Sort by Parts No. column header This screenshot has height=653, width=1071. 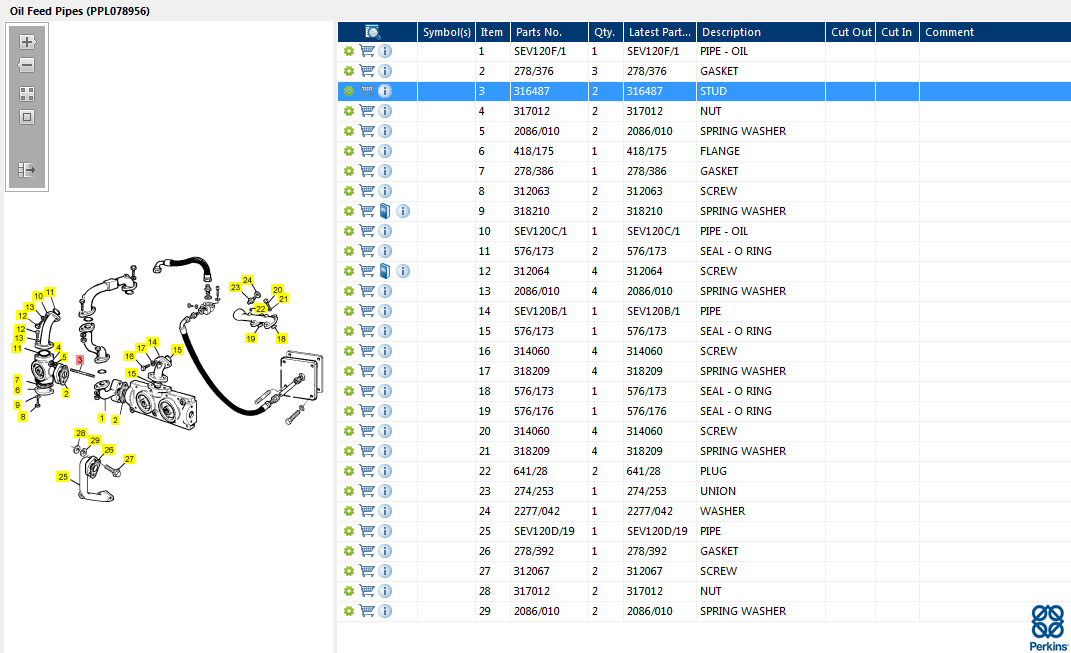coord(548,32)
